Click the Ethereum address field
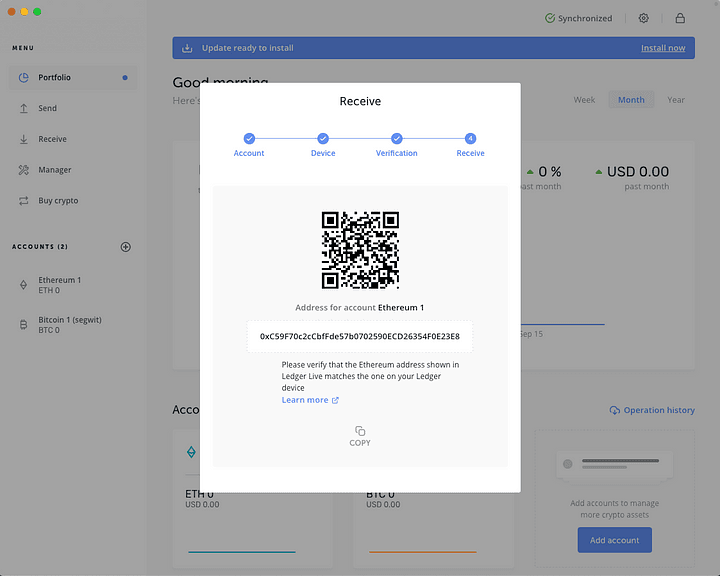This screenshot has height=576, width=720. point(360,336)
